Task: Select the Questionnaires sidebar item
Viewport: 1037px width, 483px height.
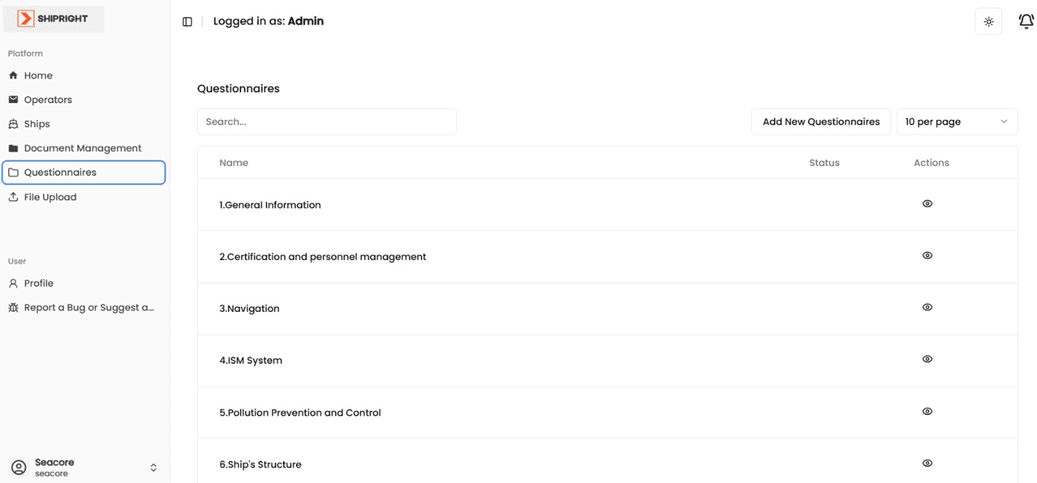Action: (60, 172)
